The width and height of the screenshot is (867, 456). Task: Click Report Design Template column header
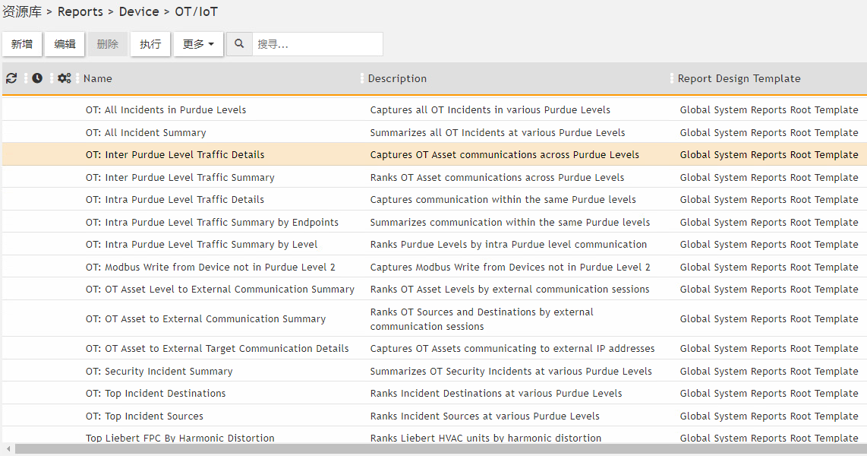(x=738, y=78)
